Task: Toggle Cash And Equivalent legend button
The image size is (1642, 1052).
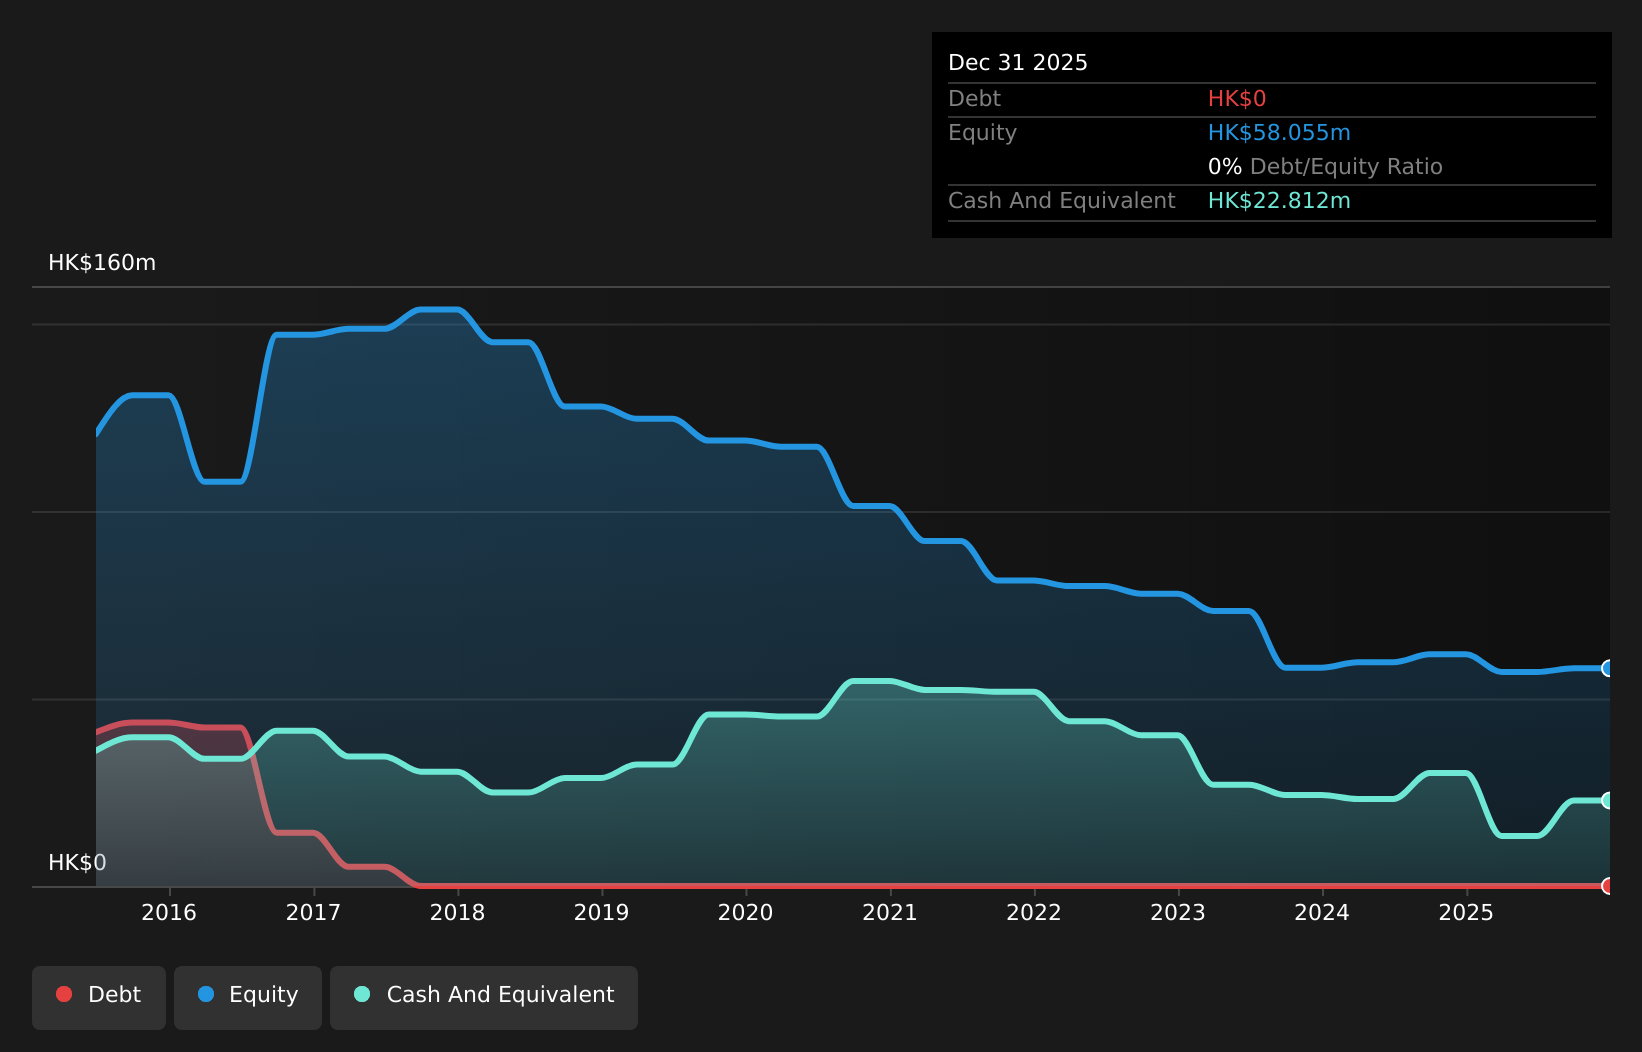Action: (x=484, y=997)
